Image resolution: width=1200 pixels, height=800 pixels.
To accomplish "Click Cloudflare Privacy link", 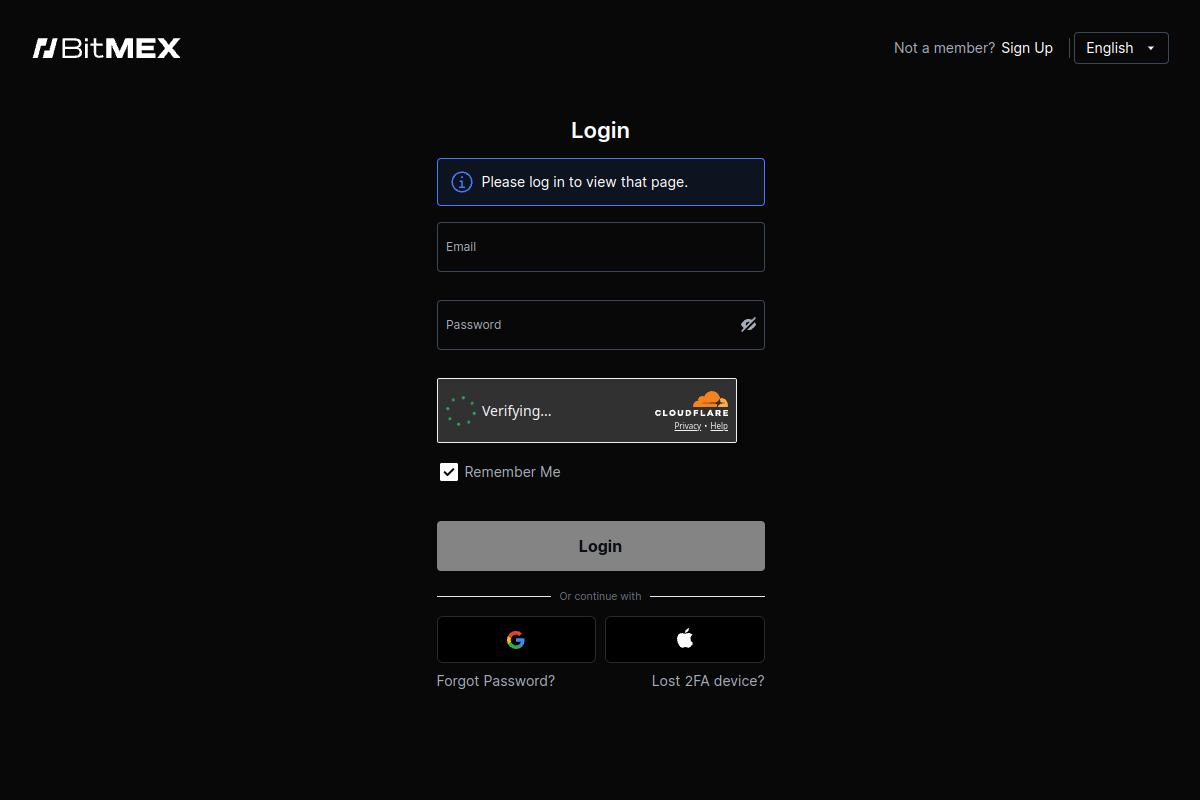I will [687, 426].
